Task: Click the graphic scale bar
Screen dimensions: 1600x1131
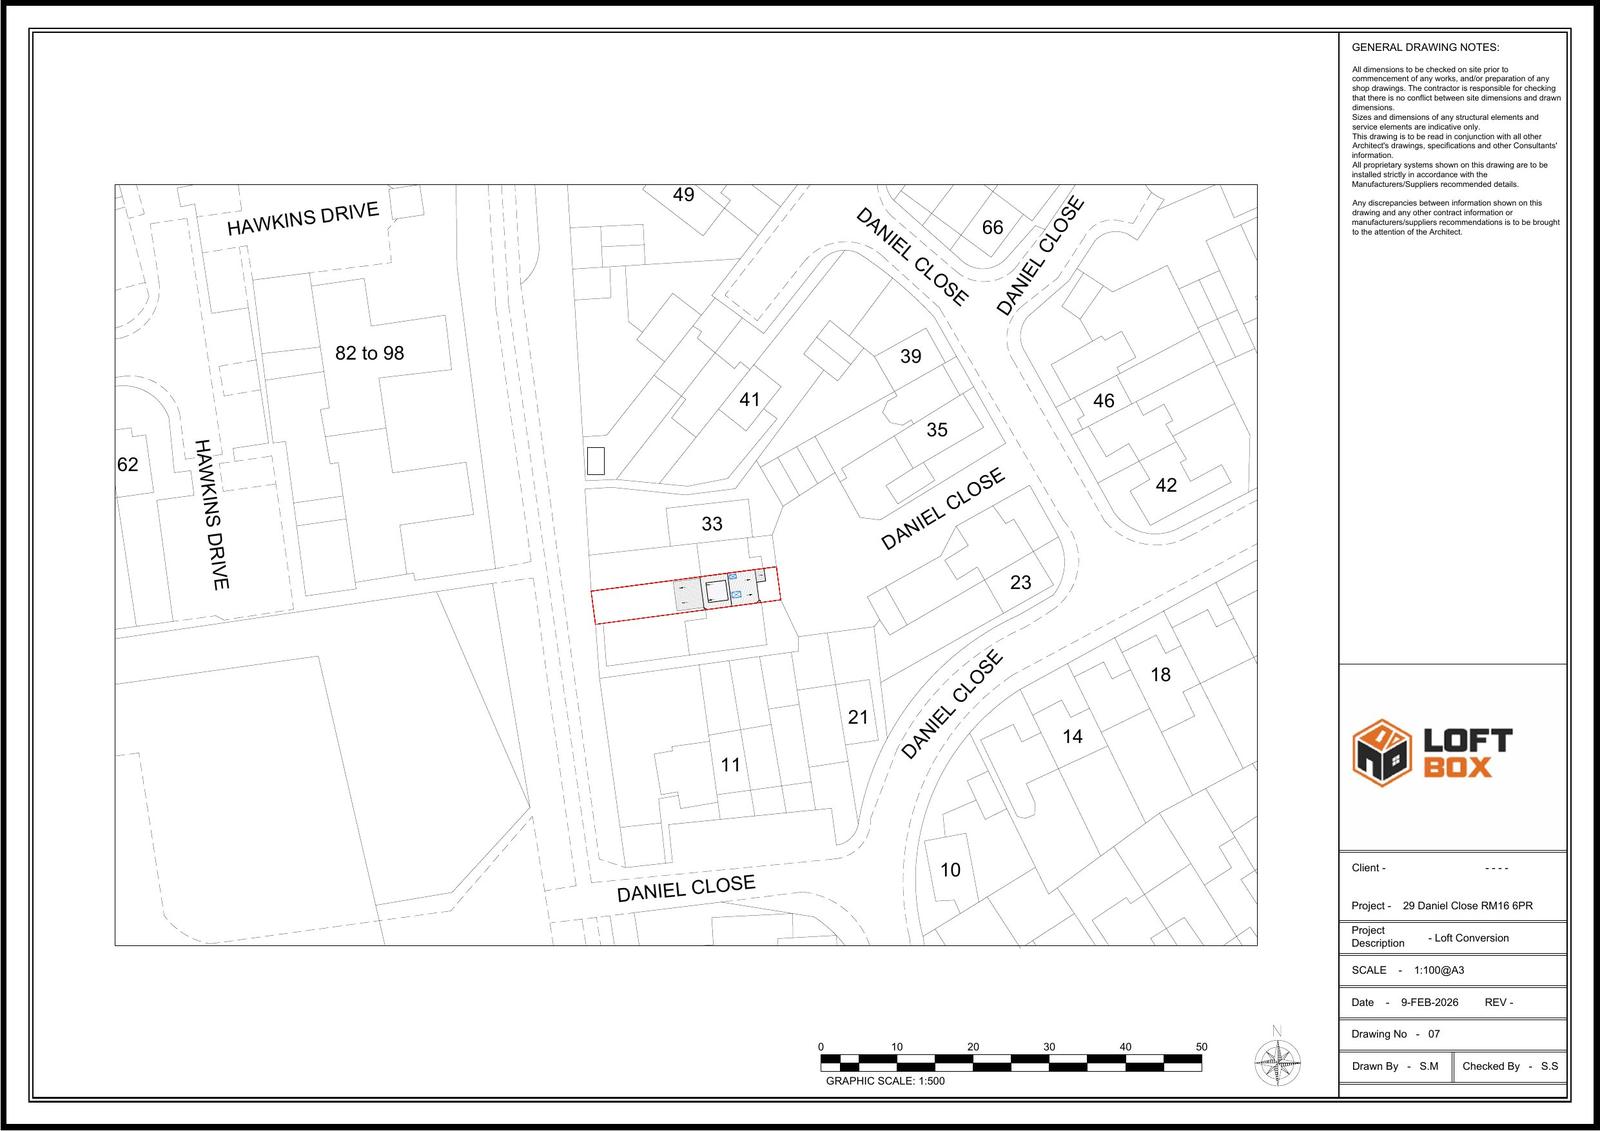Action: pyautogui.click(x=1011, y=1062)
